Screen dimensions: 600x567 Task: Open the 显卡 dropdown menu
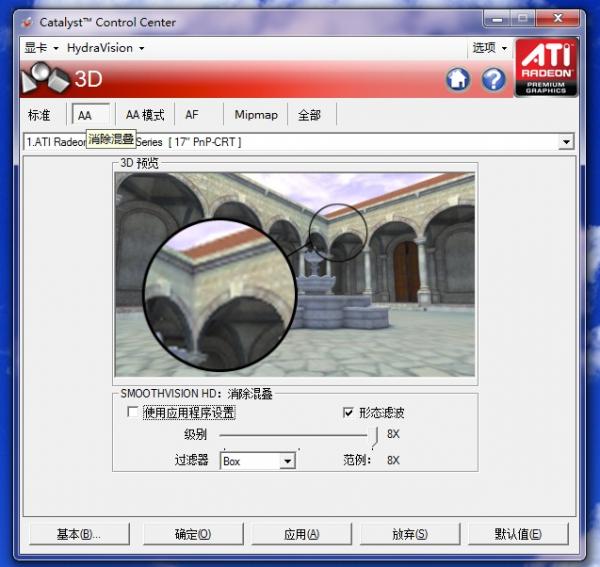(41, 48)
